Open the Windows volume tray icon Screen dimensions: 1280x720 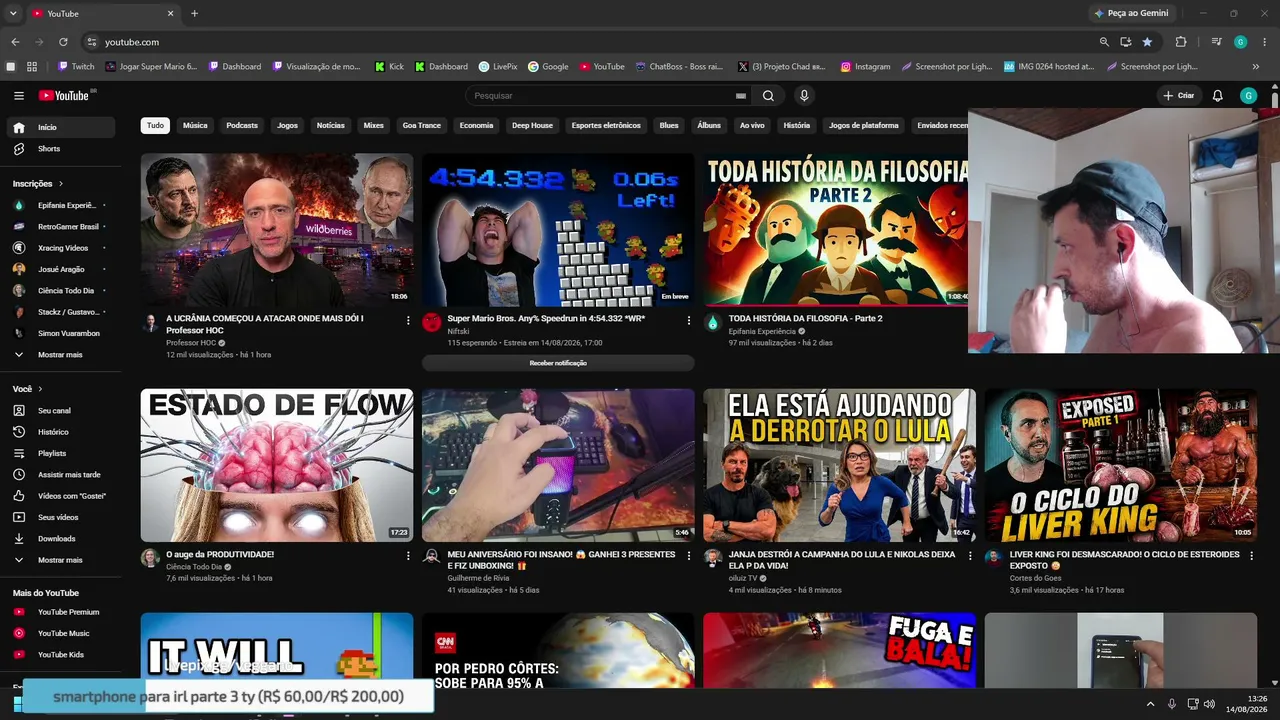point(1210,704)
